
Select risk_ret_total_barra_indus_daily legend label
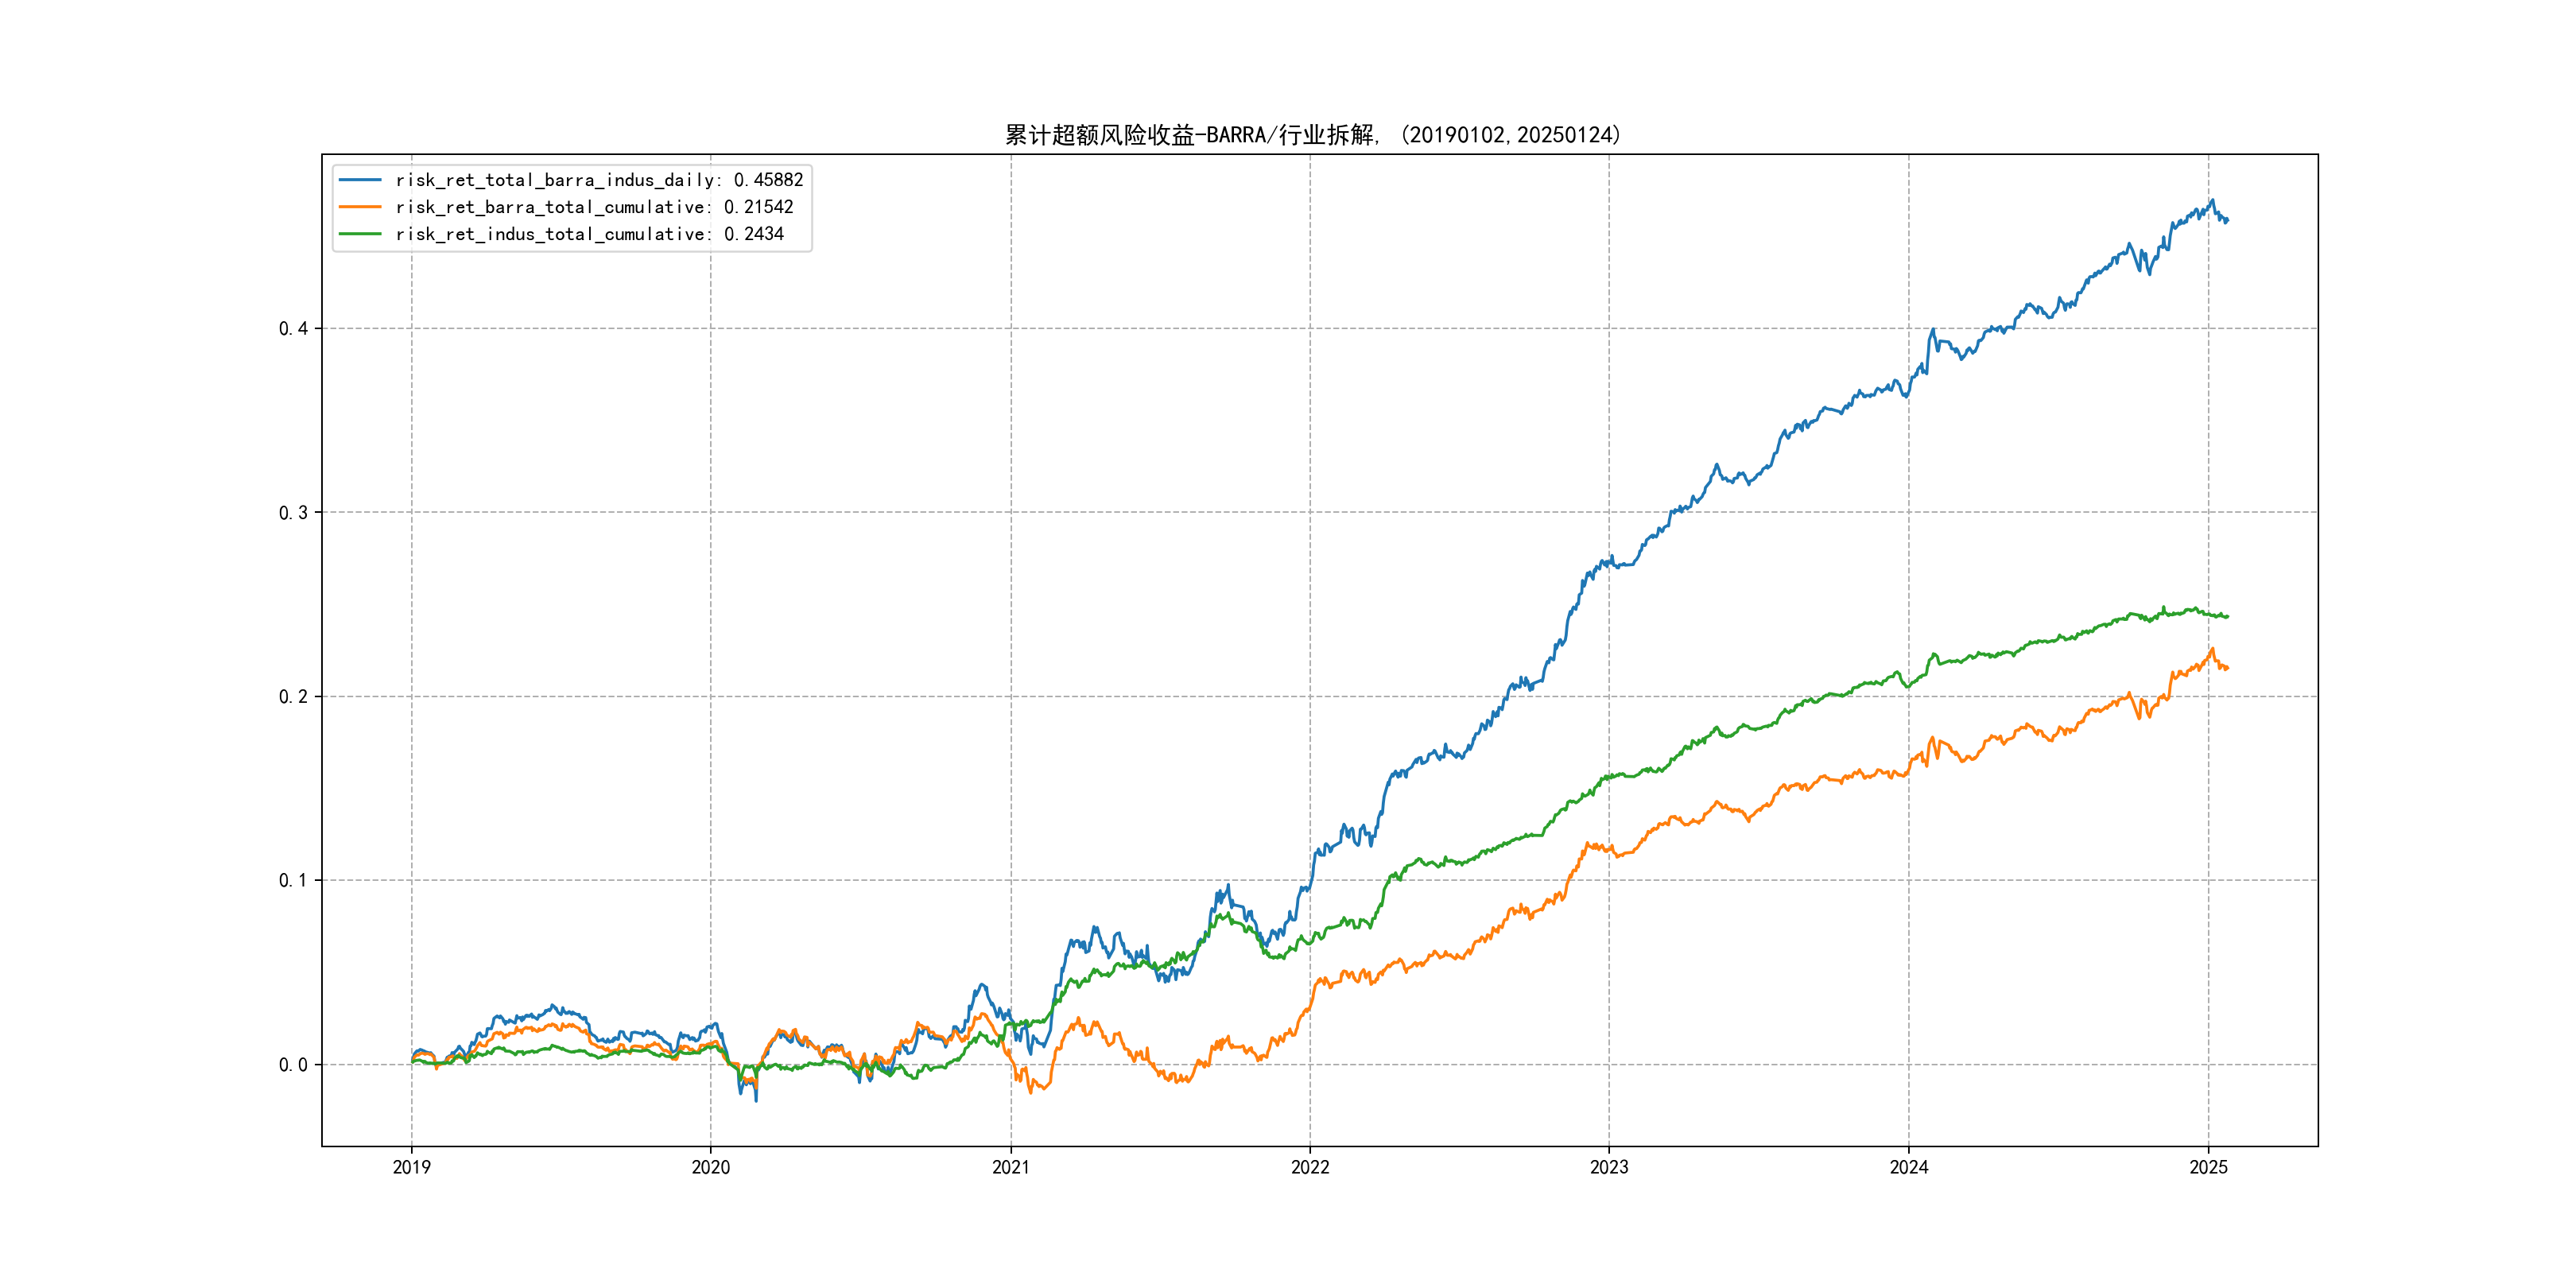coord(598,180)
